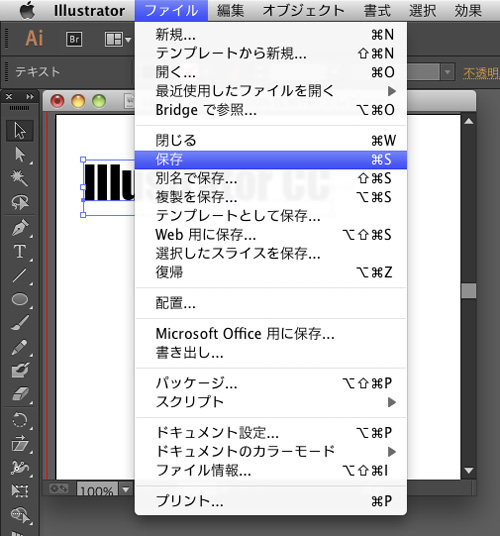Expand the toolbar with double-arrow toggle

tap(30, 97)
